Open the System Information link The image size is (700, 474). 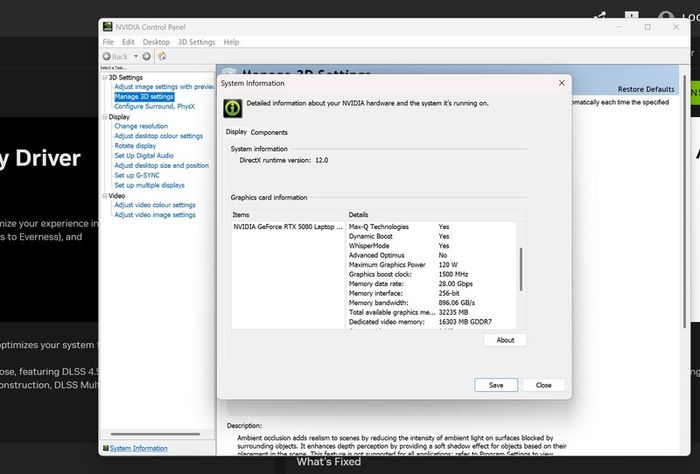pos(138,448)
